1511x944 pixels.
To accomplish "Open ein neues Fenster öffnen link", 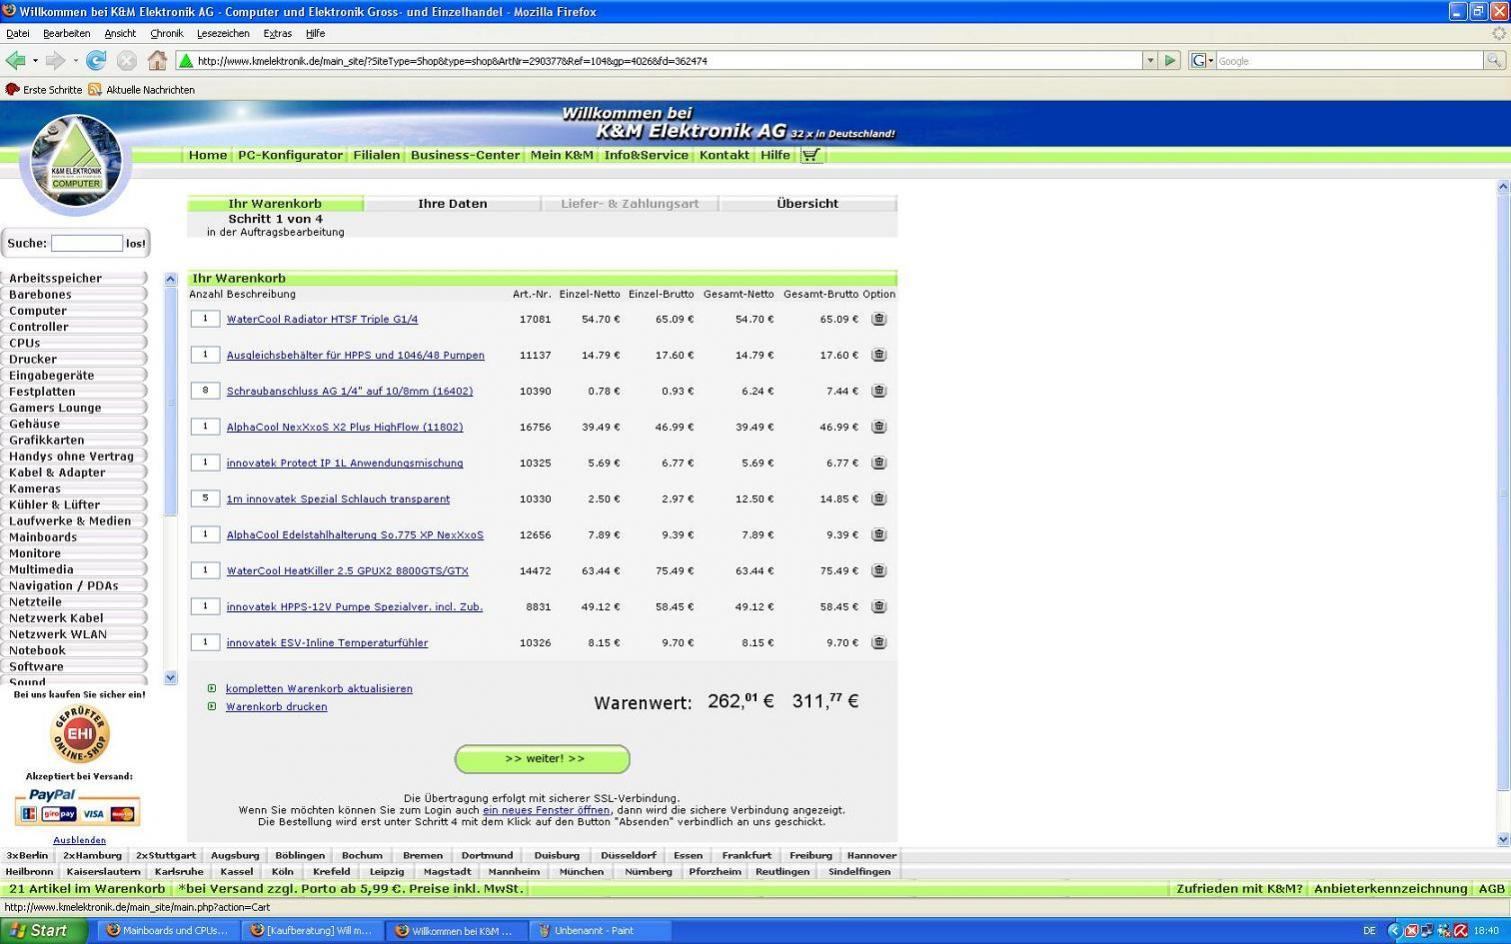I will click(546, 810).
